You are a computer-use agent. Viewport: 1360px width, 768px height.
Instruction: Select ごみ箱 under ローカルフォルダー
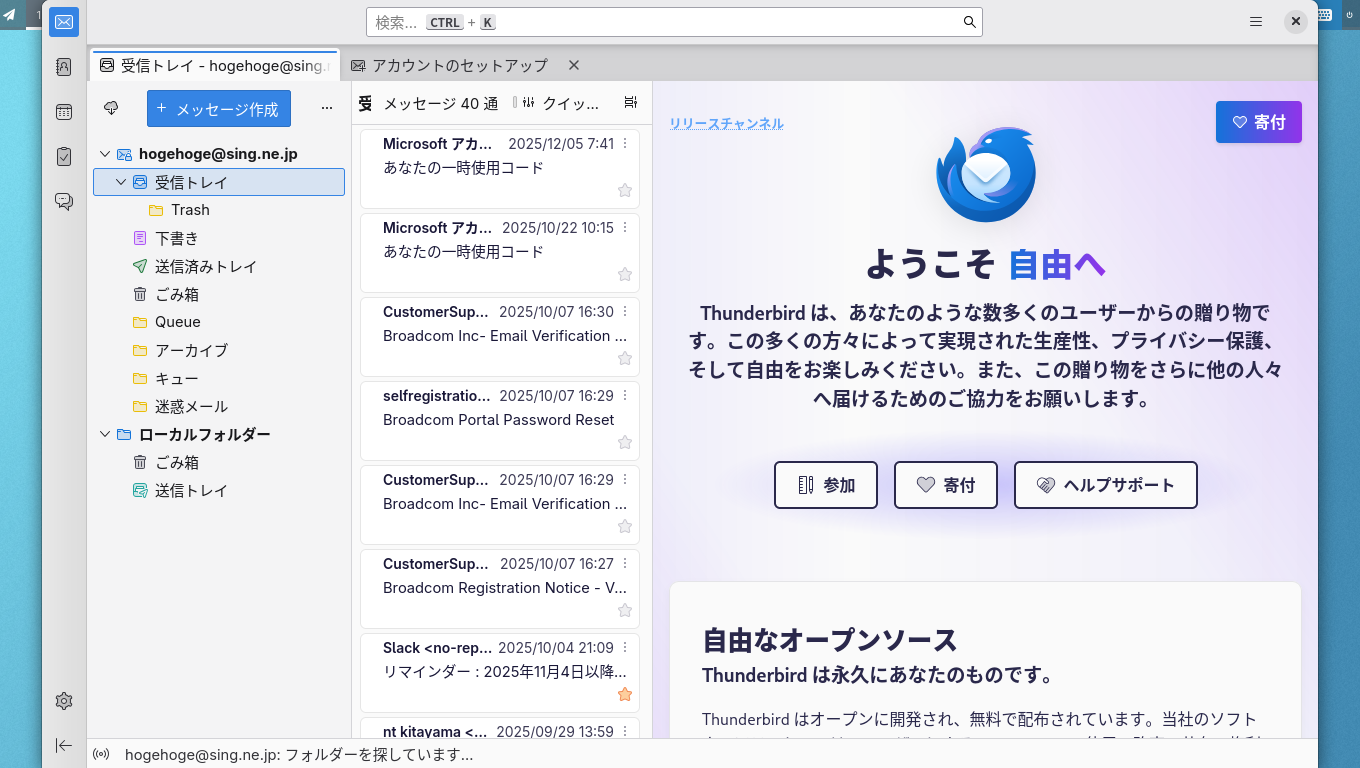coord(219,462)
